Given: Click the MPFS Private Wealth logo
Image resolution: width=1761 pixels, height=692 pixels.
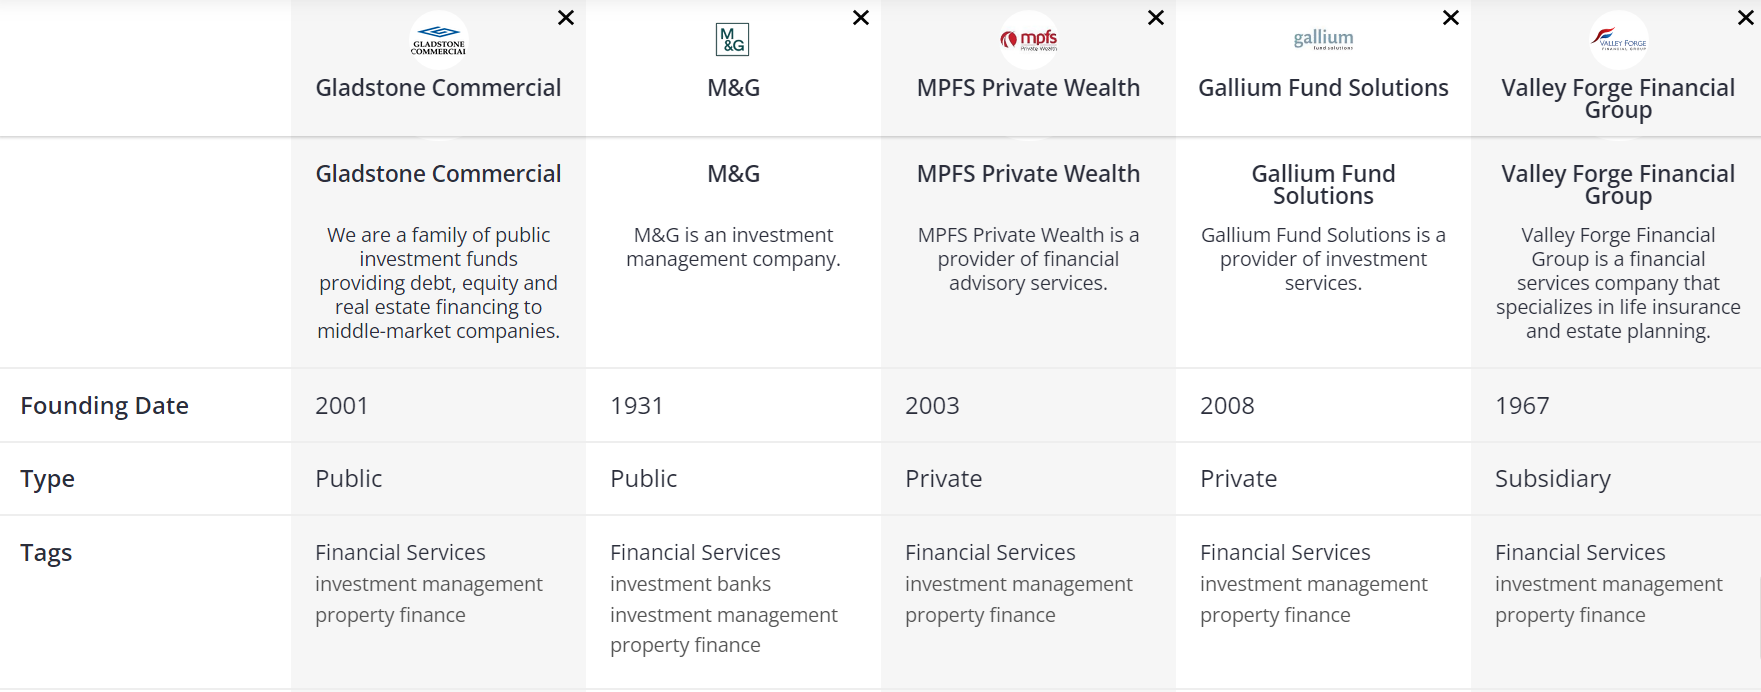Looking at the screenshot, I should point(1028,40).
